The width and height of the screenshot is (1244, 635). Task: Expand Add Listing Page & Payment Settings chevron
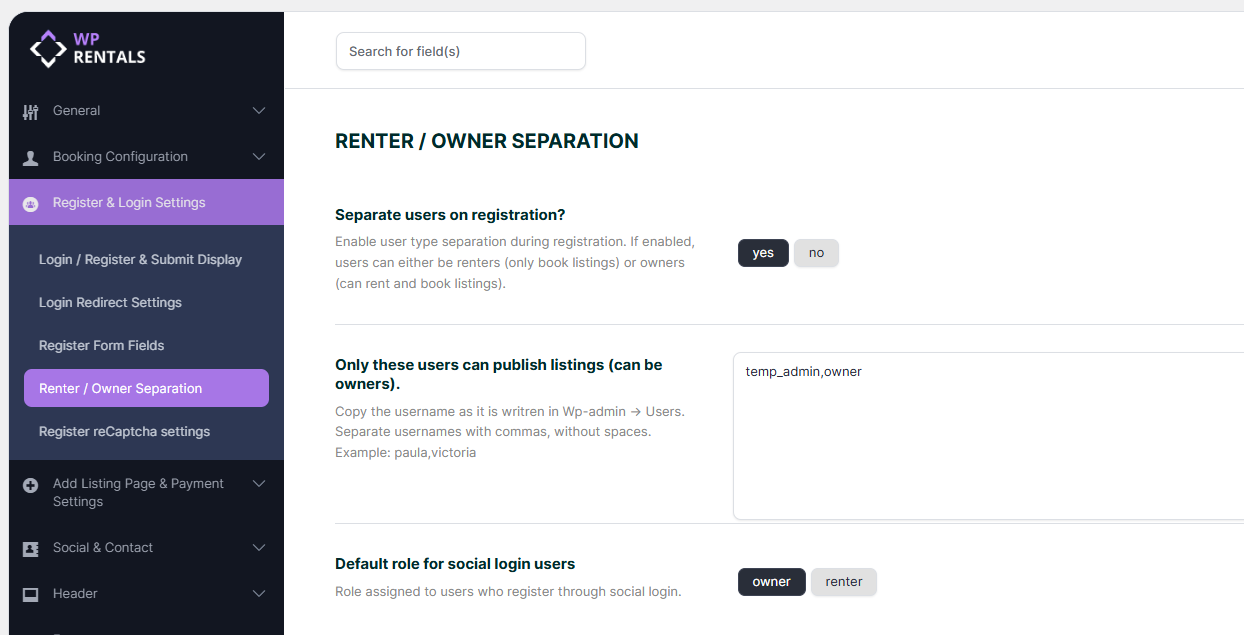[x=259, y=484]
